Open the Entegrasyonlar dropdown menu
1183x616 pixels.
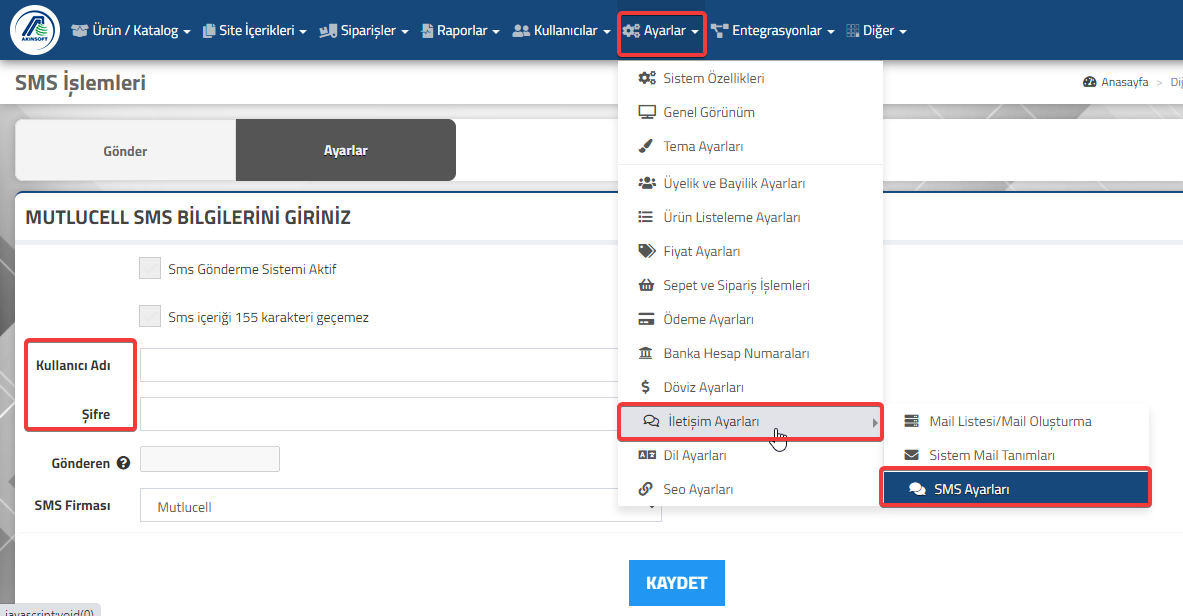click(x=773, y=30)
